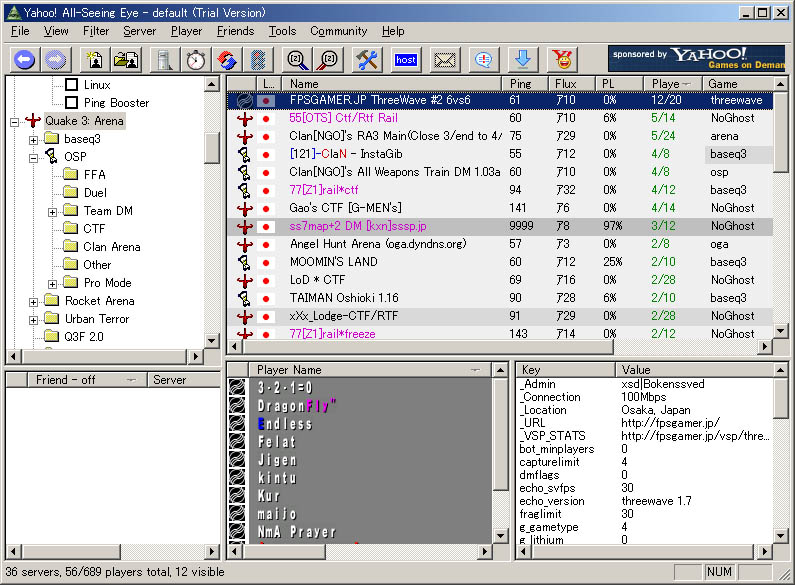
Task: Sort servers by the Ping column header
Action: pos(525,84)
